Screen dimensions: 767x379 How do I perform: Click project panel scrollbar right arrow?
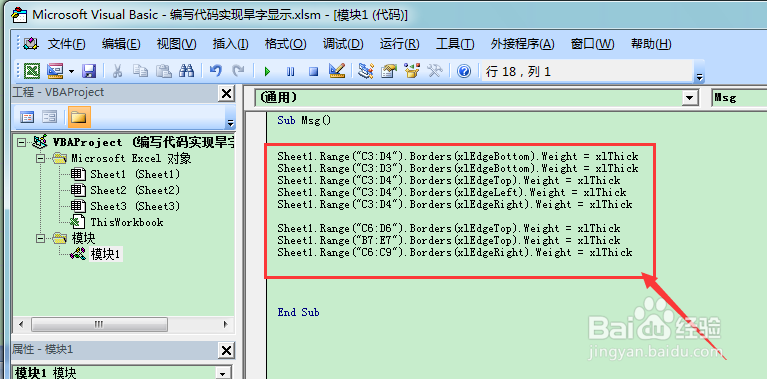point(226,324)
